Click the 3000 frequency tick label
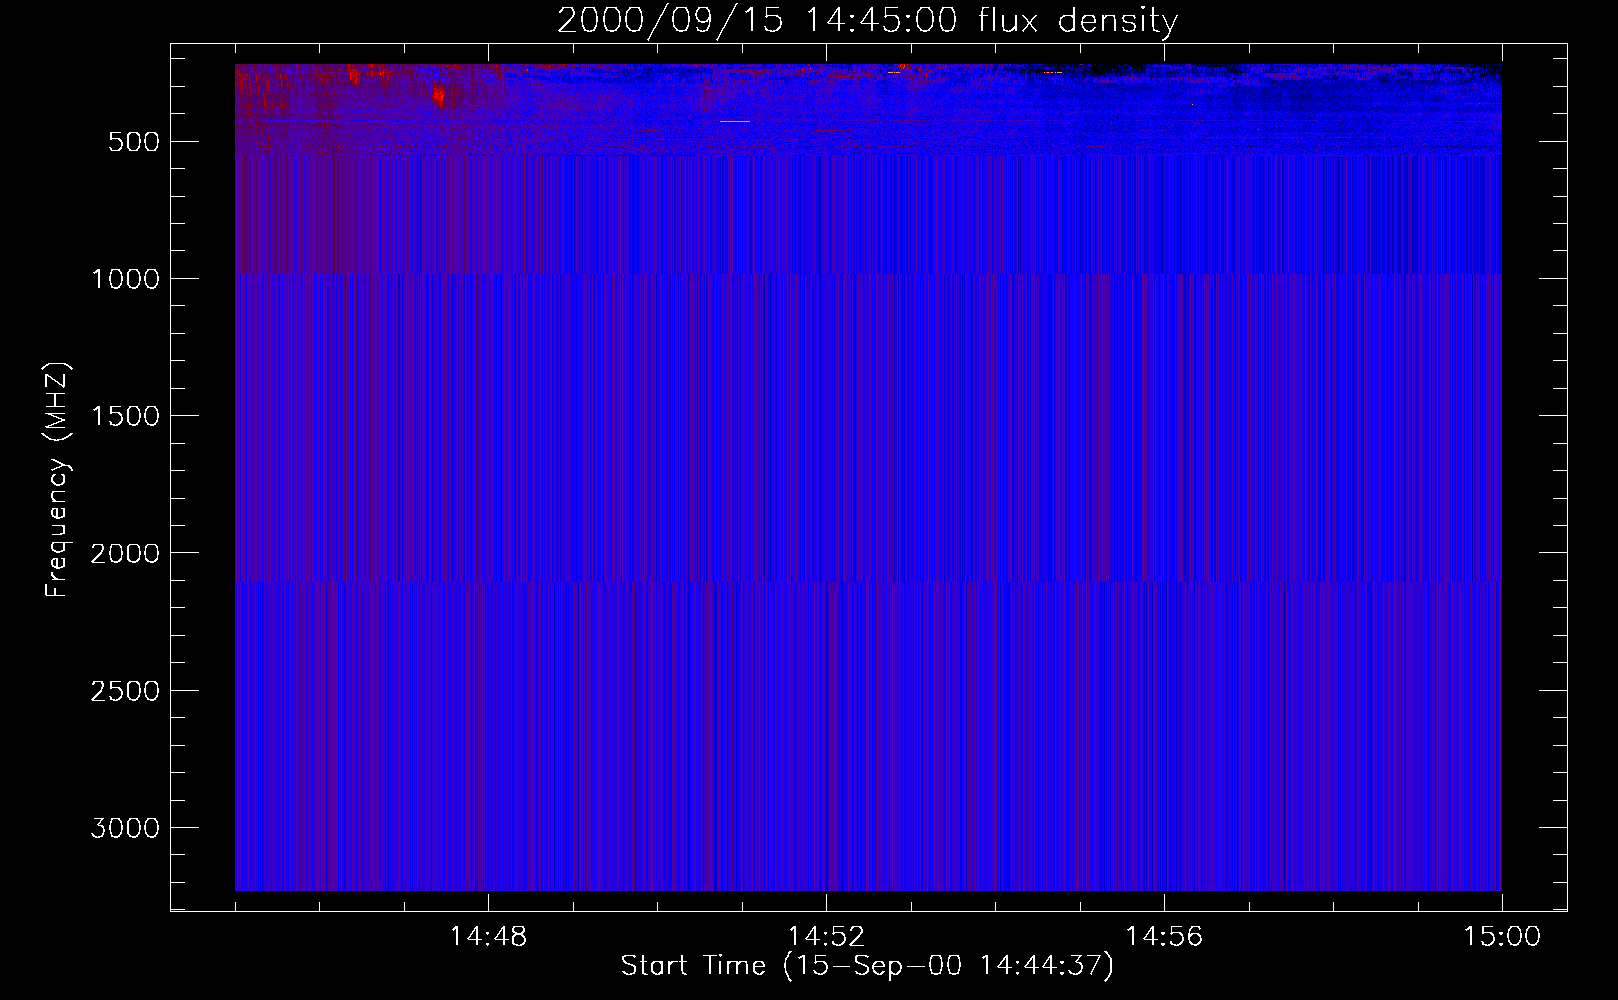The height and width of the screenshot is (1000, 1618). pyautogui.click(x=125, y=828)
